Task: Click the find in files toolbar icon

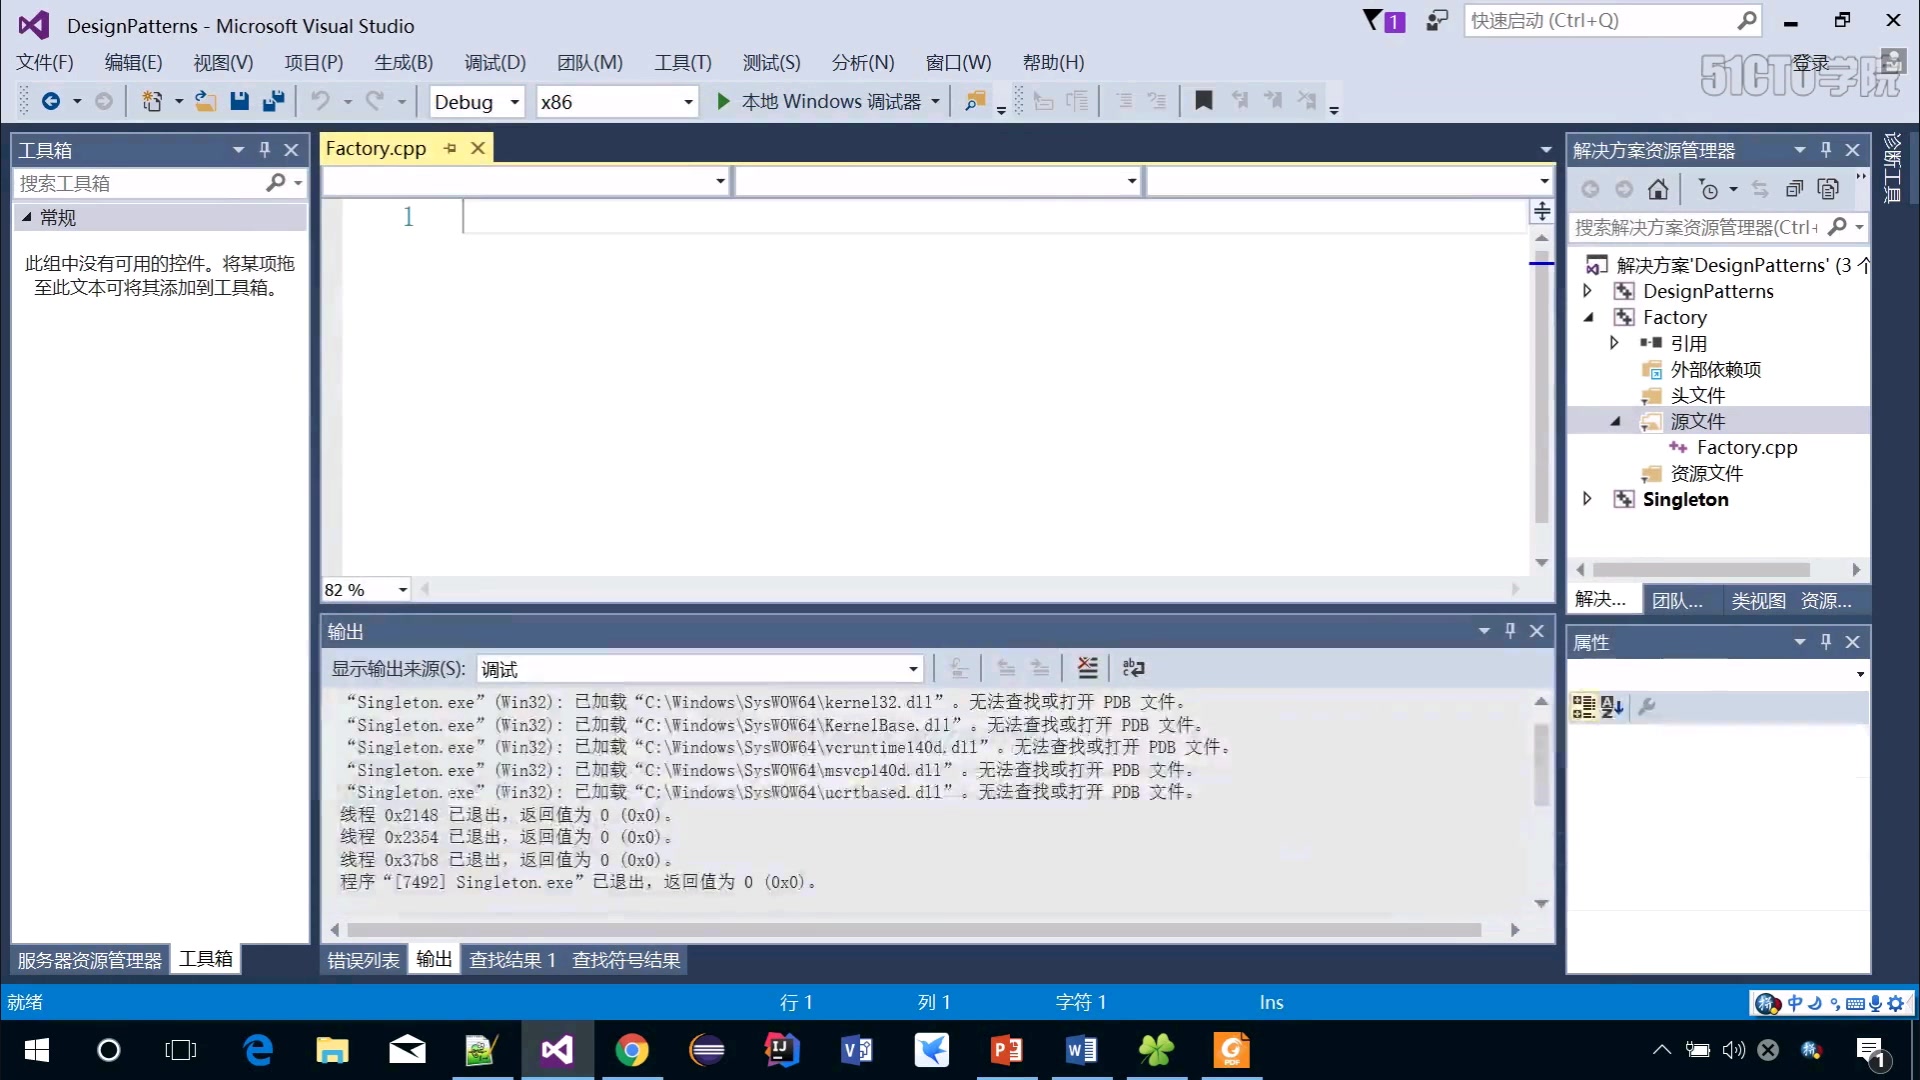Action: (x=974, y=101)
